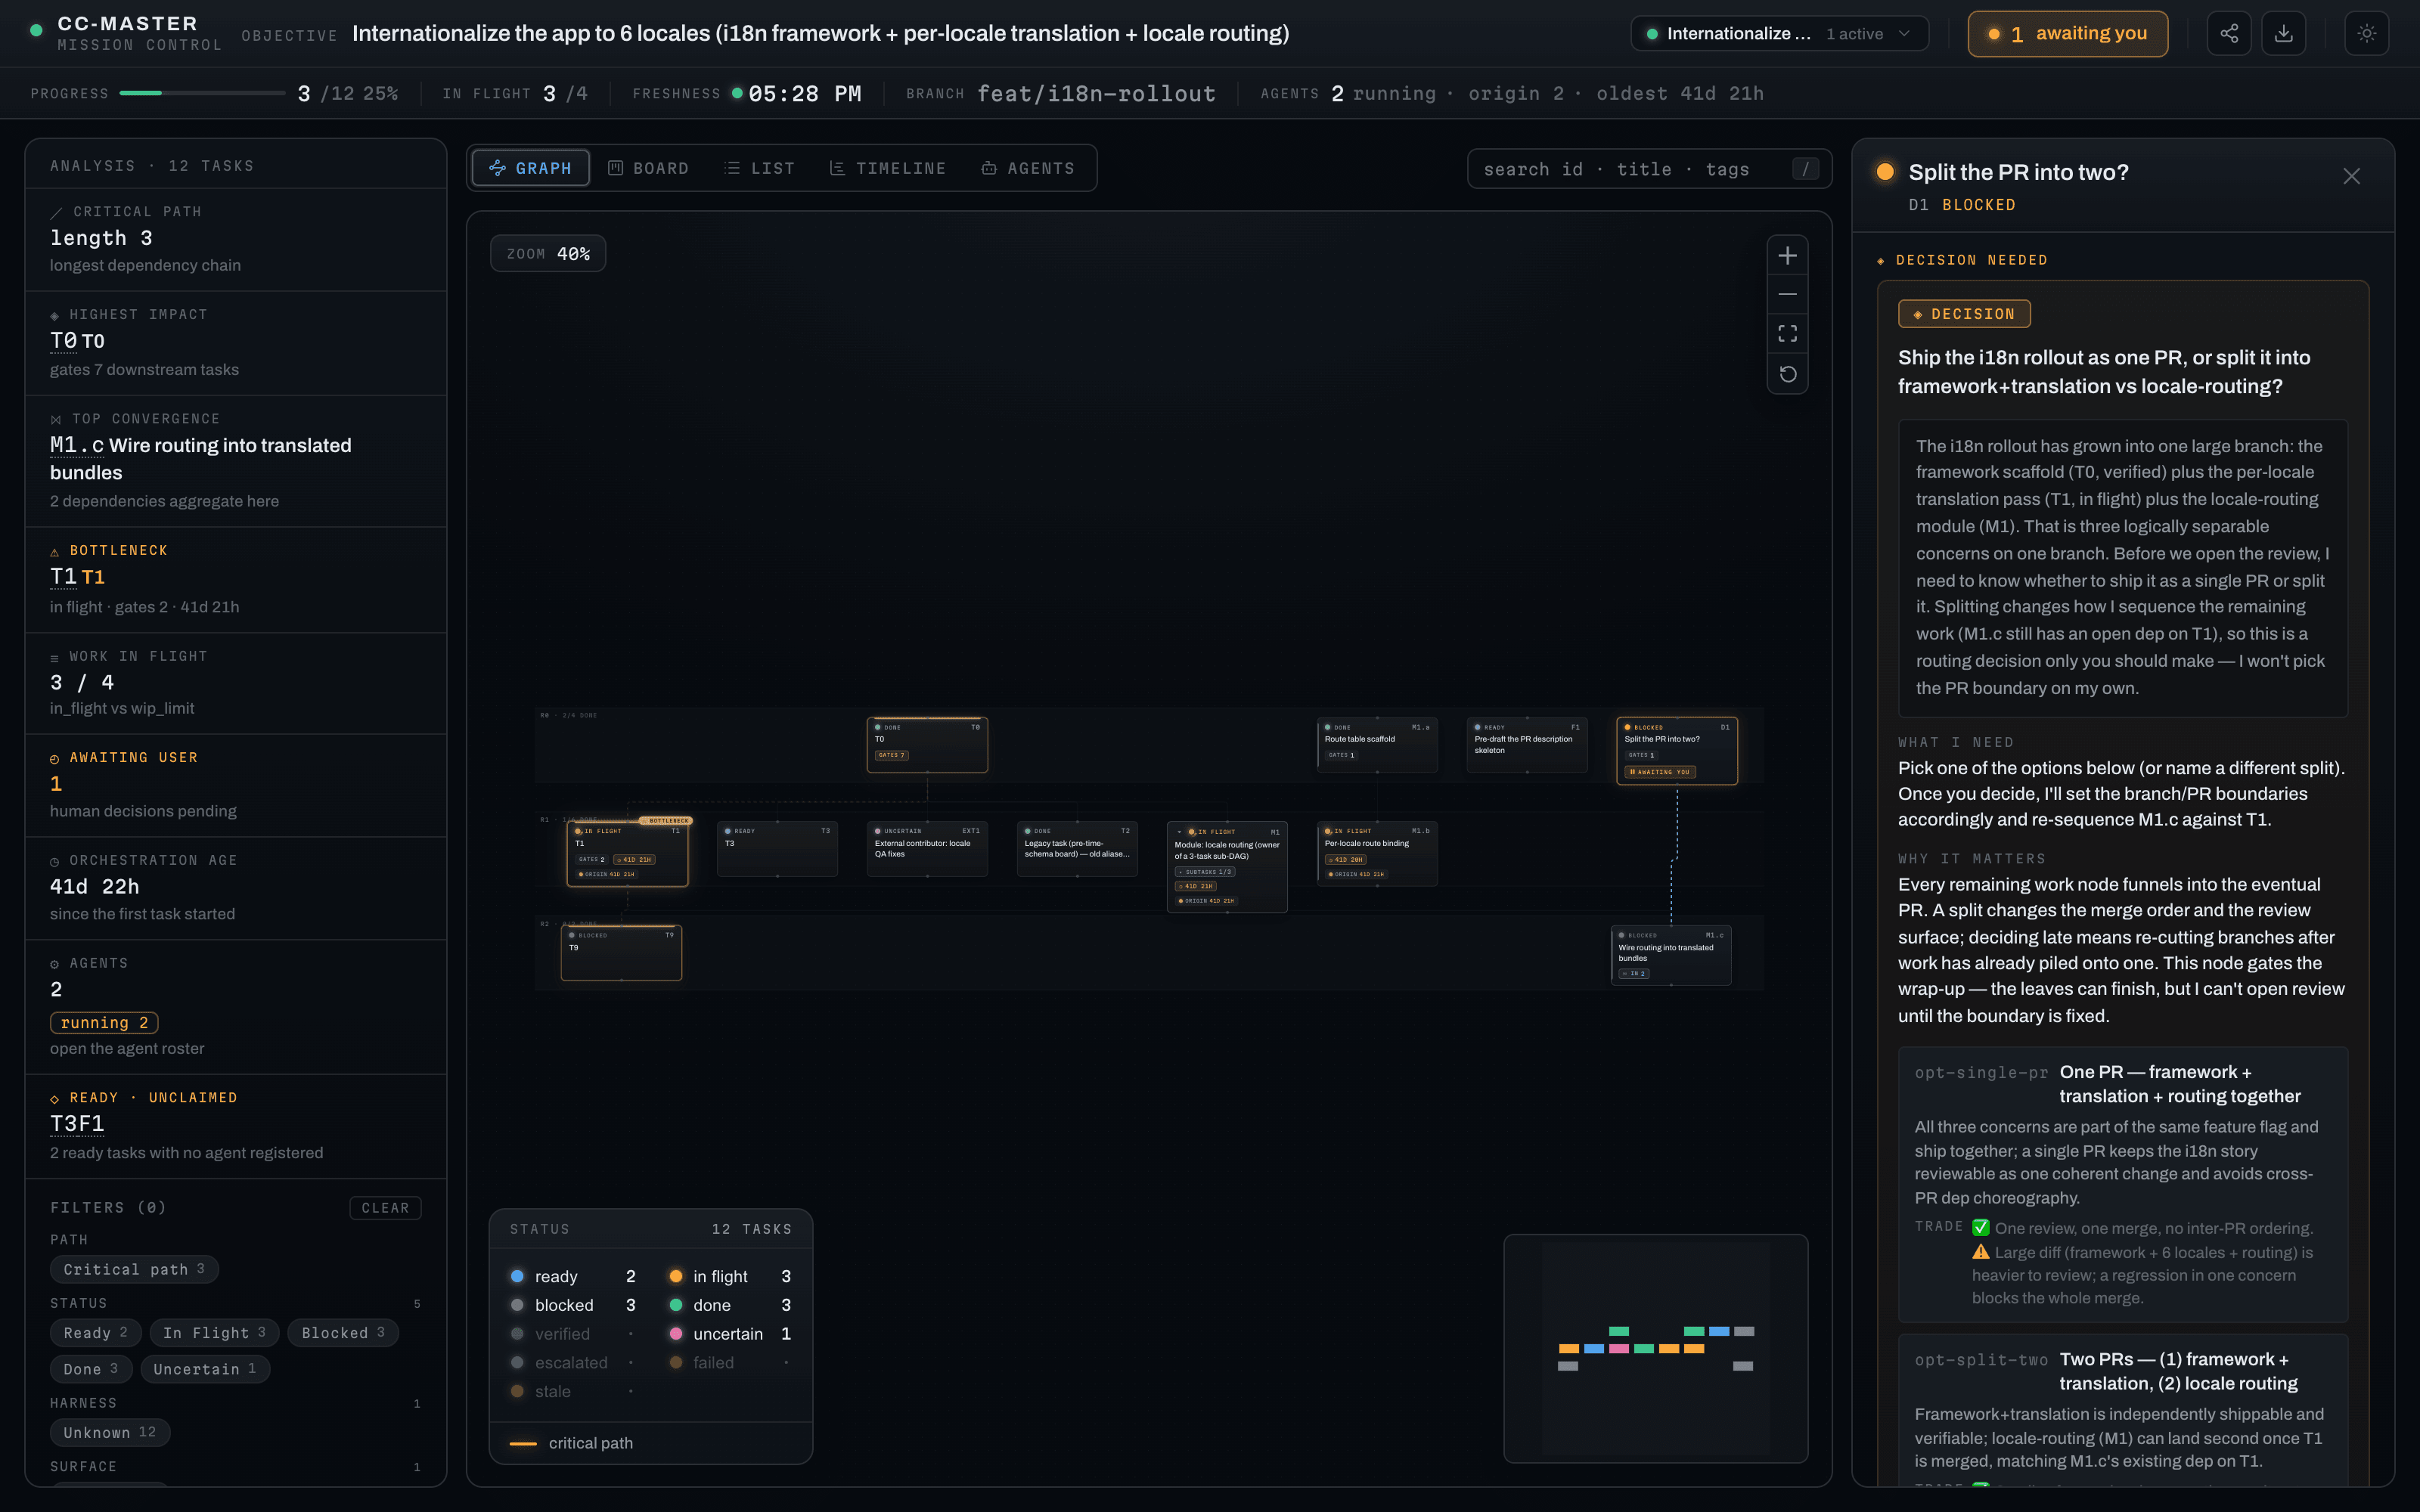Open T3F1 link under Ready Unclaimed
2420x1512 pixels.
pyautogui.click(x=77, y=1124)
